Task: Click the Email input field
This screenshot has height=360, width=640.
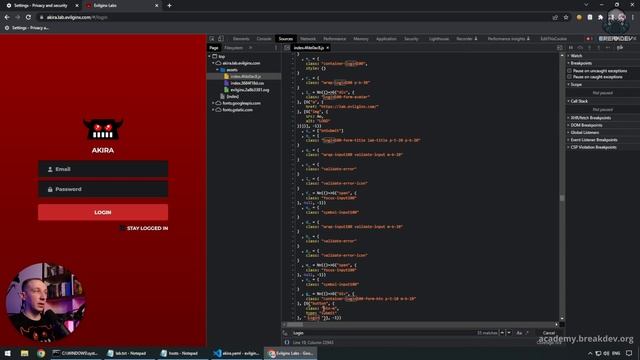Action: (x=103, y=169)
